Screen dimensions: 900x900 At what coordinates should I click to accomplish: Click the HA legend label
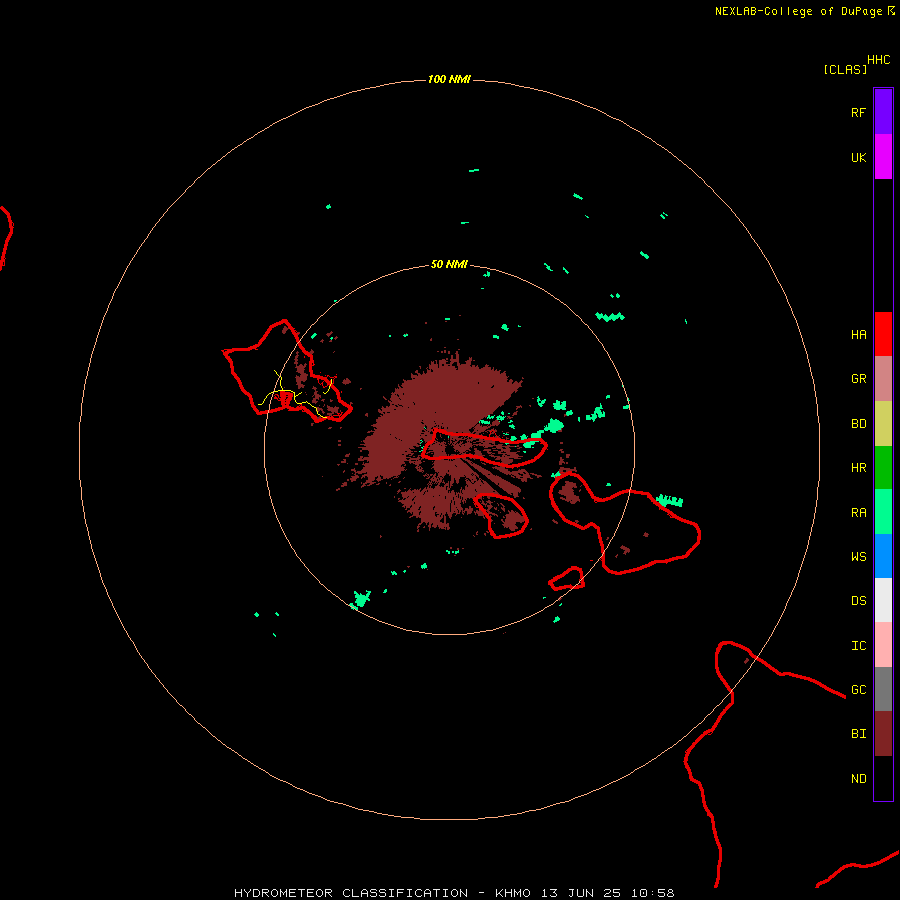coord(858,335)
